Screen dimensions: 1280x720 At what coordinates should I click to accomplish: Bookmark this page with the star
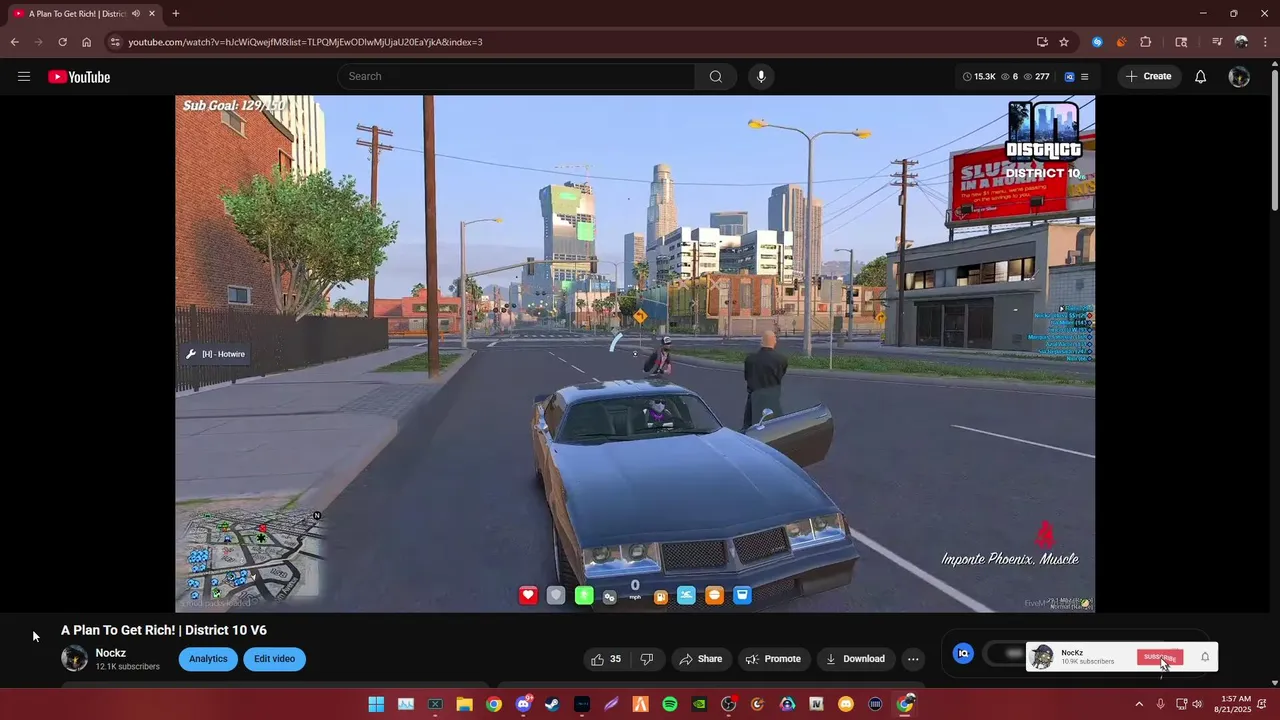[x=1064, y=42]
